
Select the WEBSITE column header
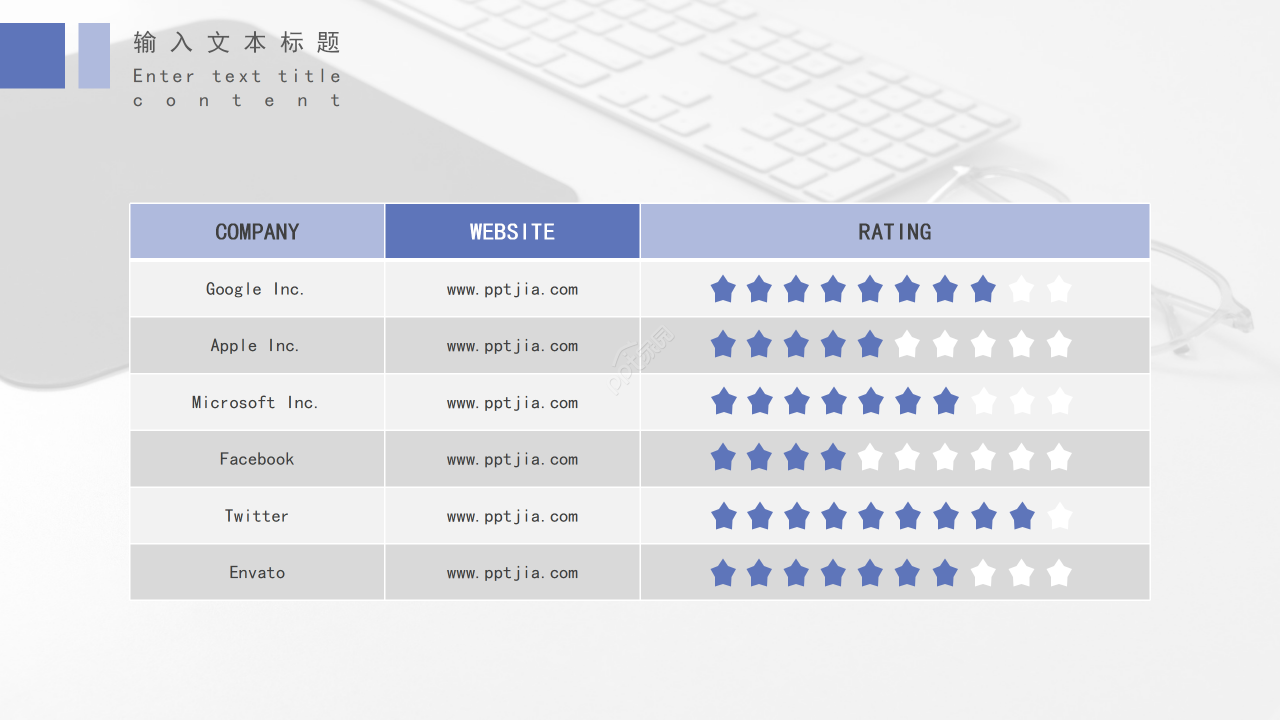(512, 232)
